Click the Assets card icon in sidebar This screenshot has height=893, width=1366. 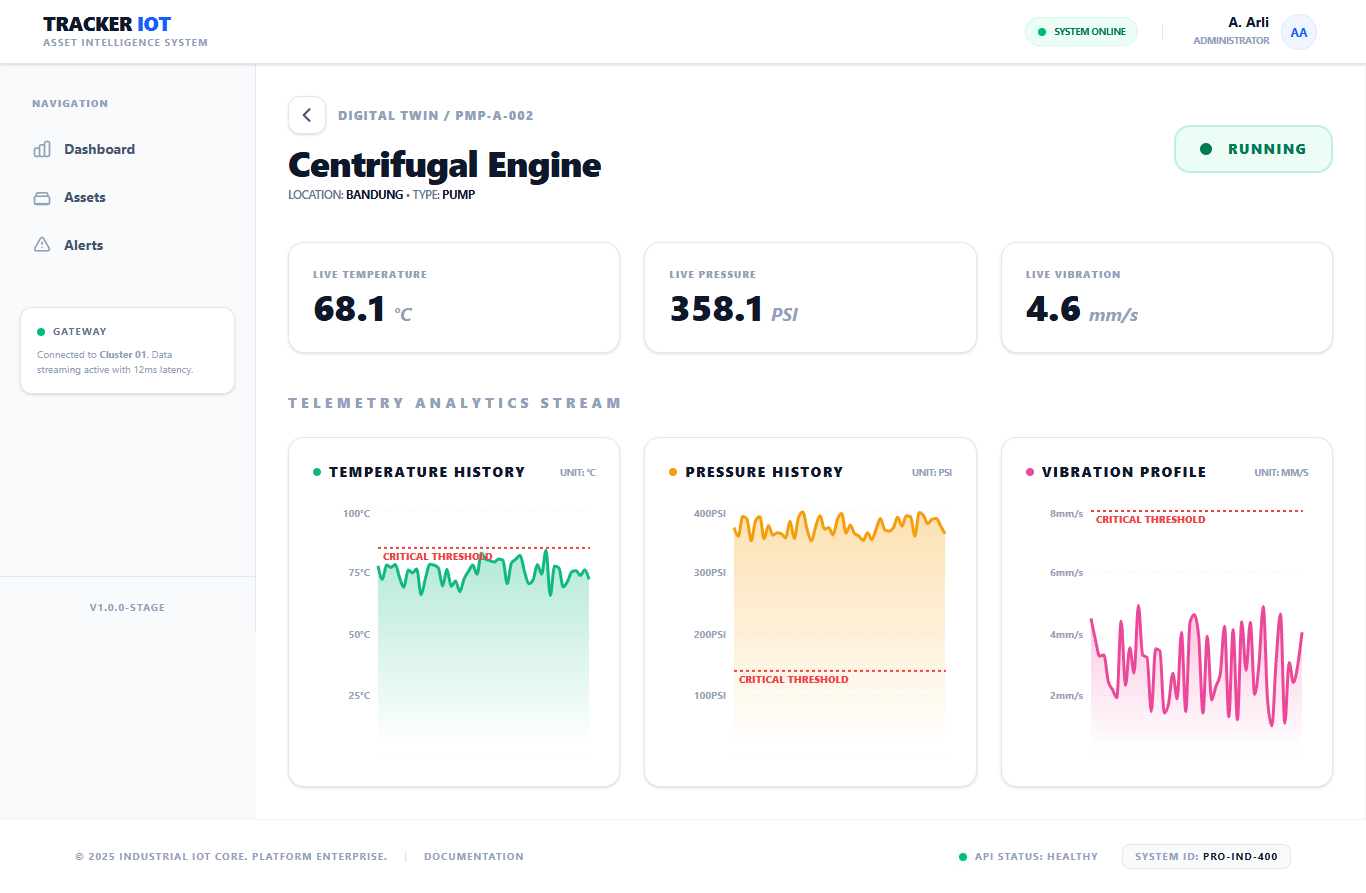(42, 197)
